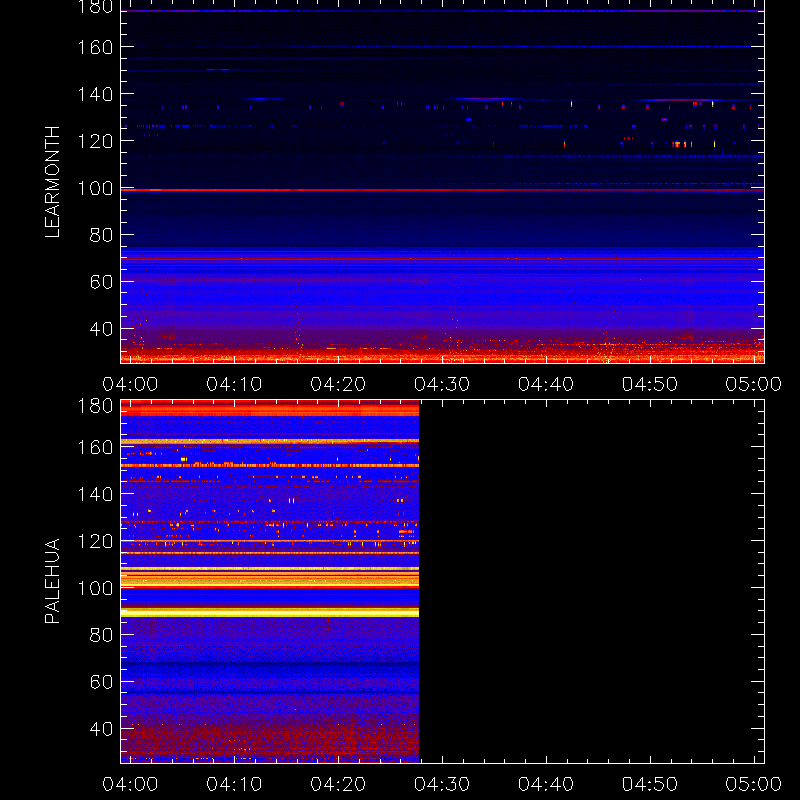Screen dimensions: 800x800
Task: Click the 05:00 time label under the Learmonth plot
Action: tap(754, 384)
